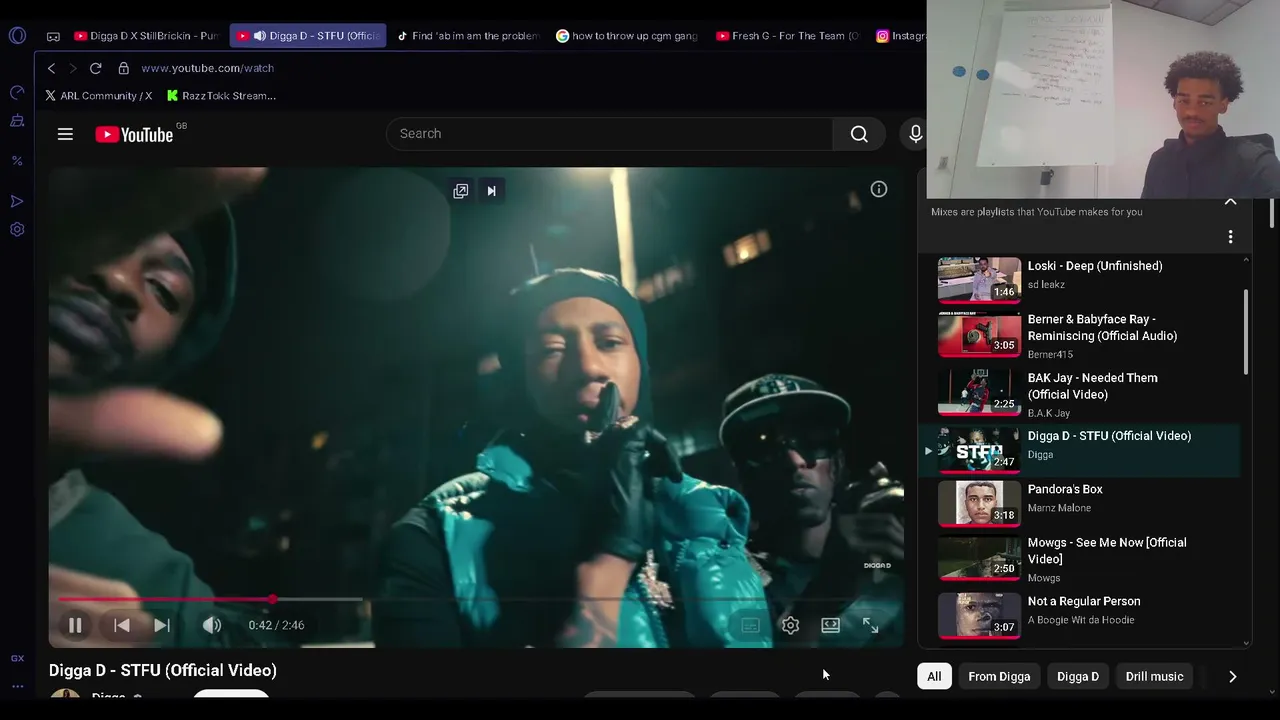Screen dimensions: 1280x720
Task: Open sidebar three-dots setup menu
Action: (x=17, y=686)
